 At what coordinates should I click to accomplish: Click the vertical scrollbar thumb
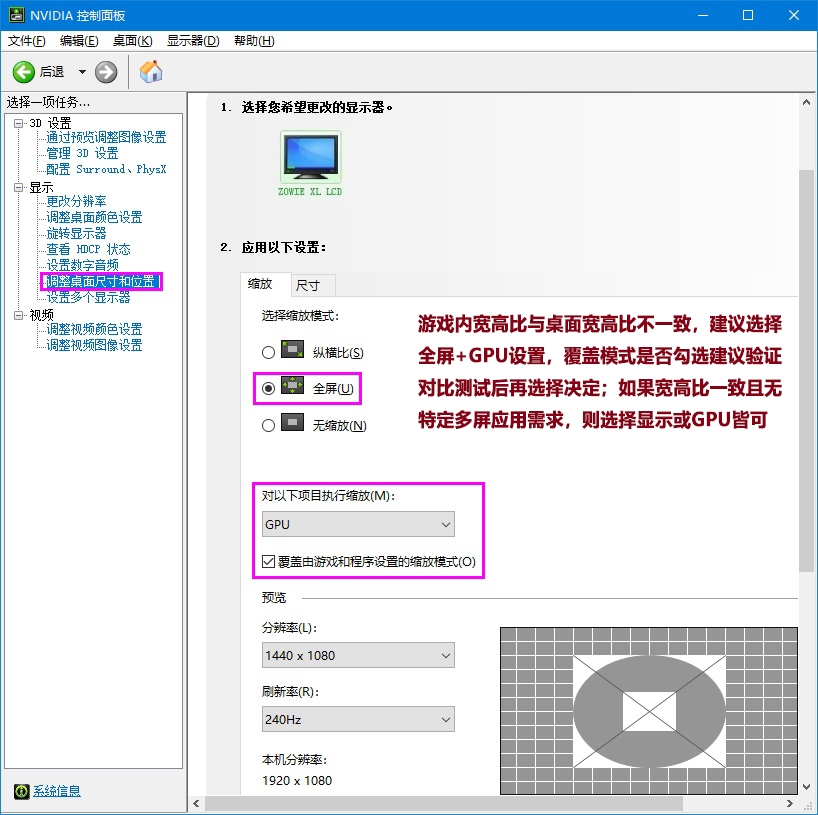pos(807,370)
